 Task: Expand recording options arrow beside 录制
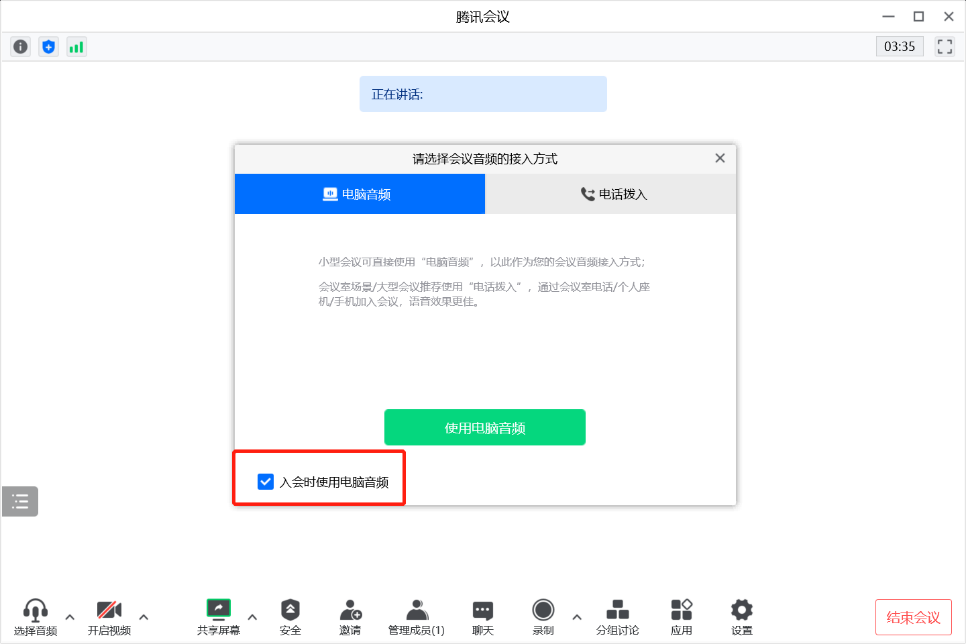[x=577, y=617]
